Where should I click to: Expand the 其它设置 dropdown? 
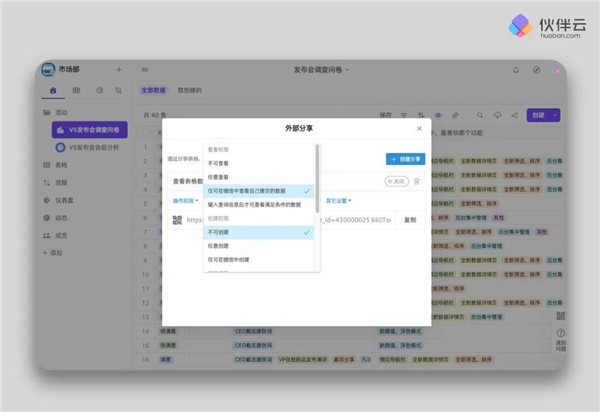[339, 201]
